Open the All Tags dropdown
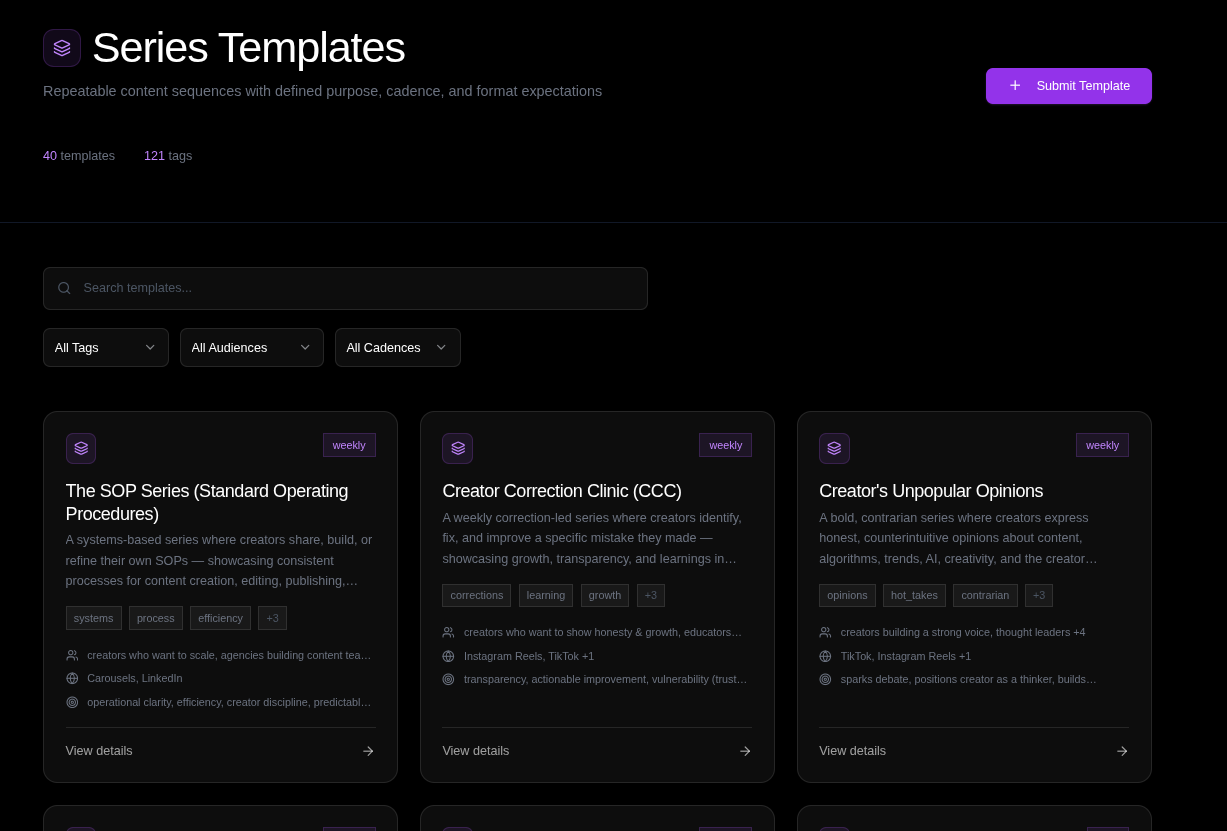This screenshot has width=1227, height=831. (x=106, y=348)
